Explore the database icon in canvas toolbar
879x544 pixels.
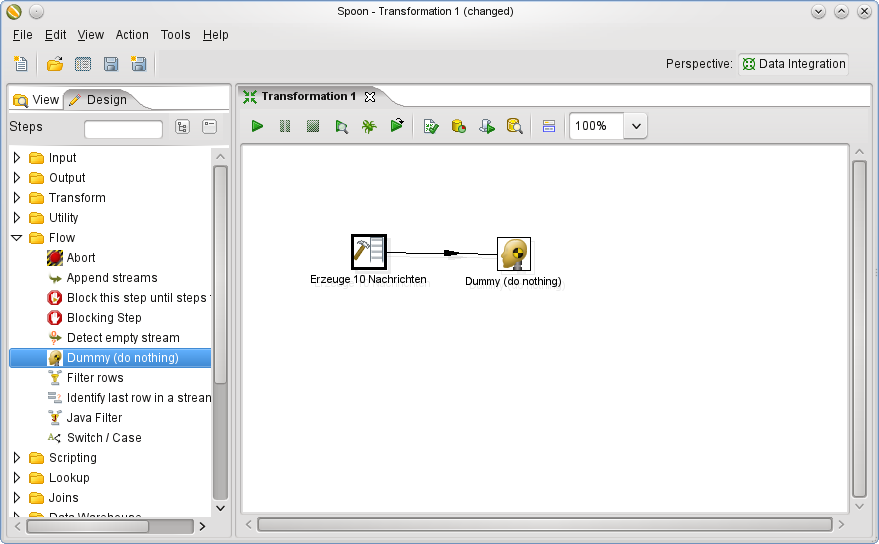point(515,126)
